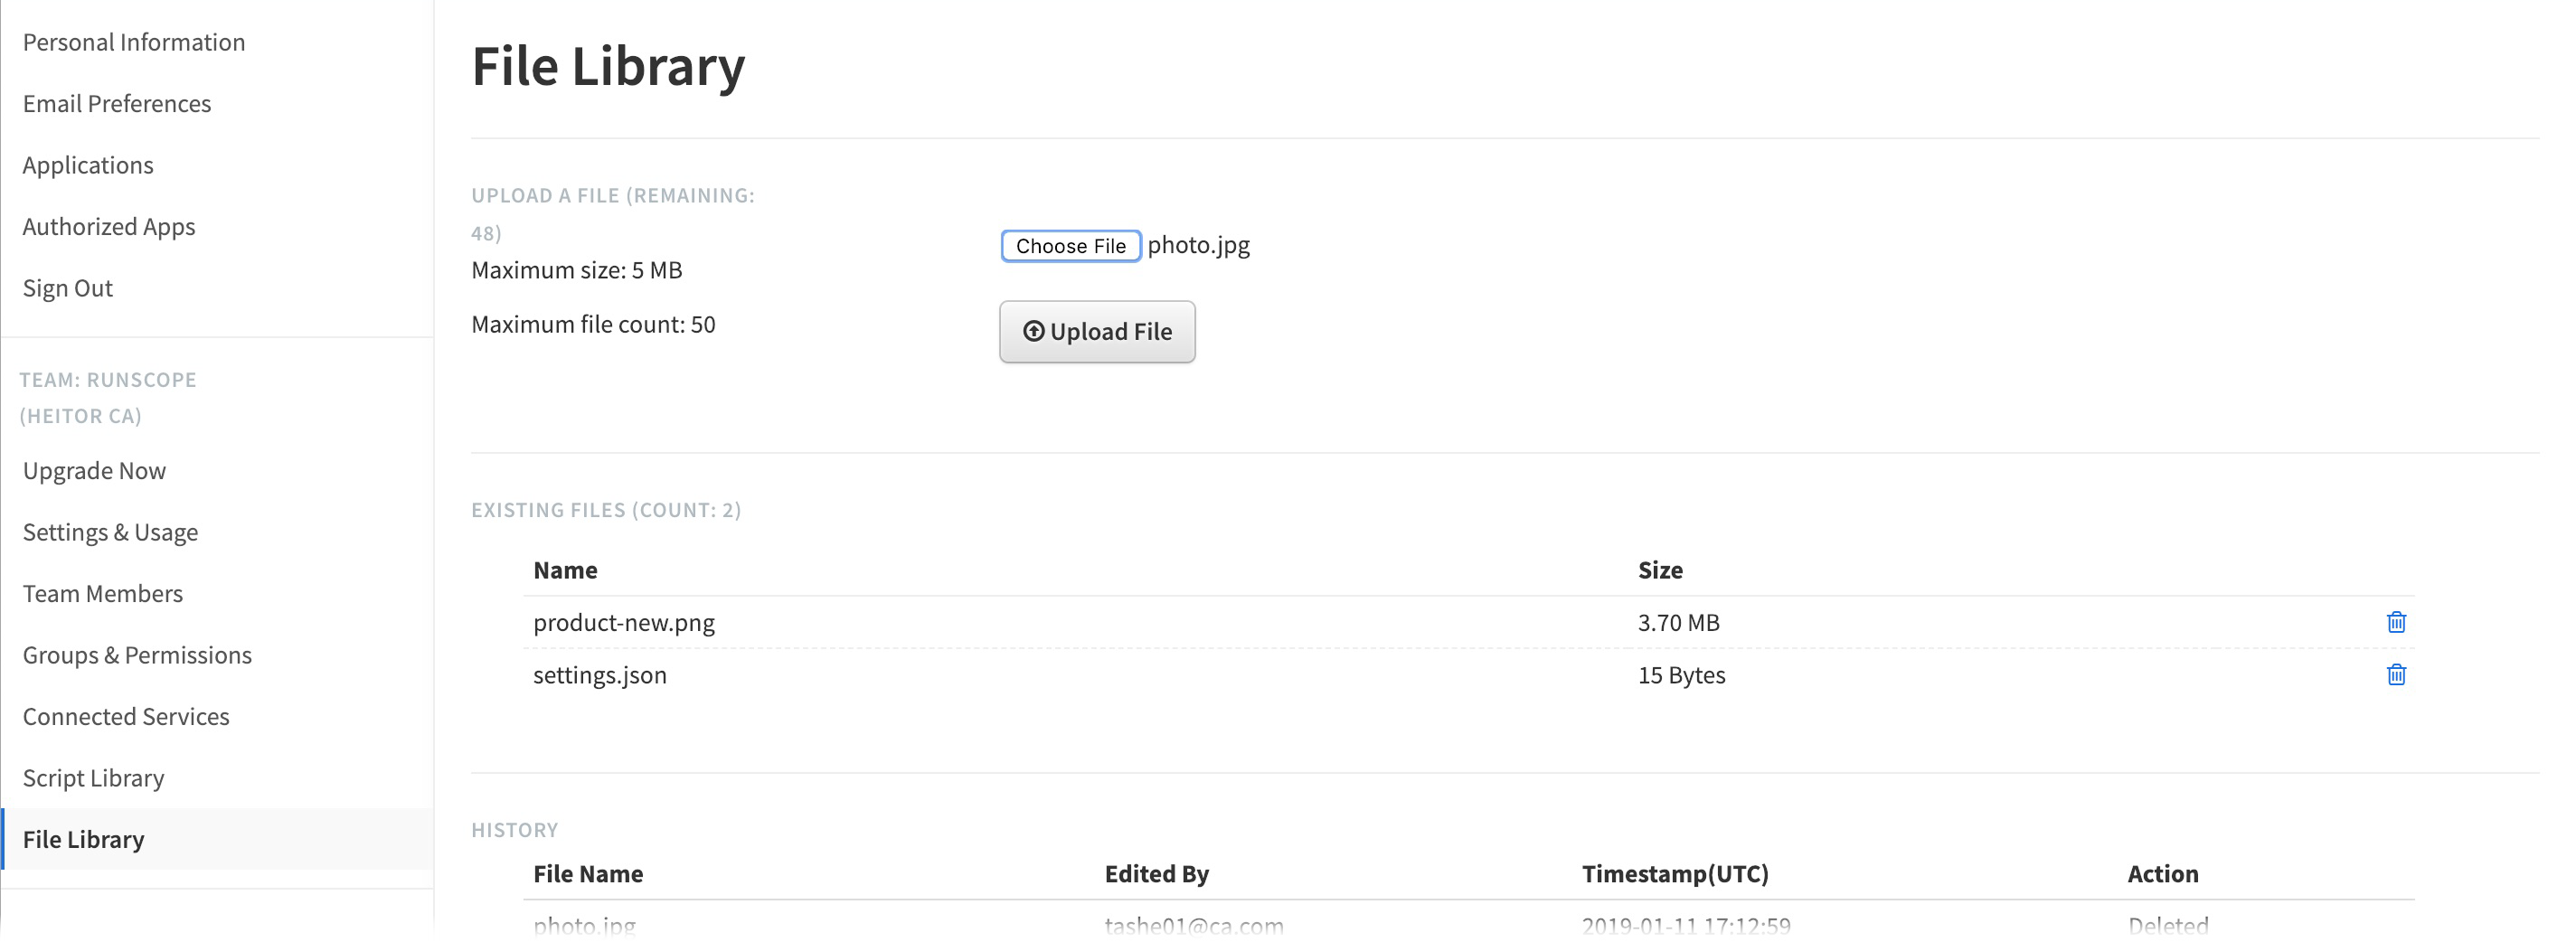2576x942 pixels.
Task: Open Settings & Usage page
Action: tap(110, 532)
